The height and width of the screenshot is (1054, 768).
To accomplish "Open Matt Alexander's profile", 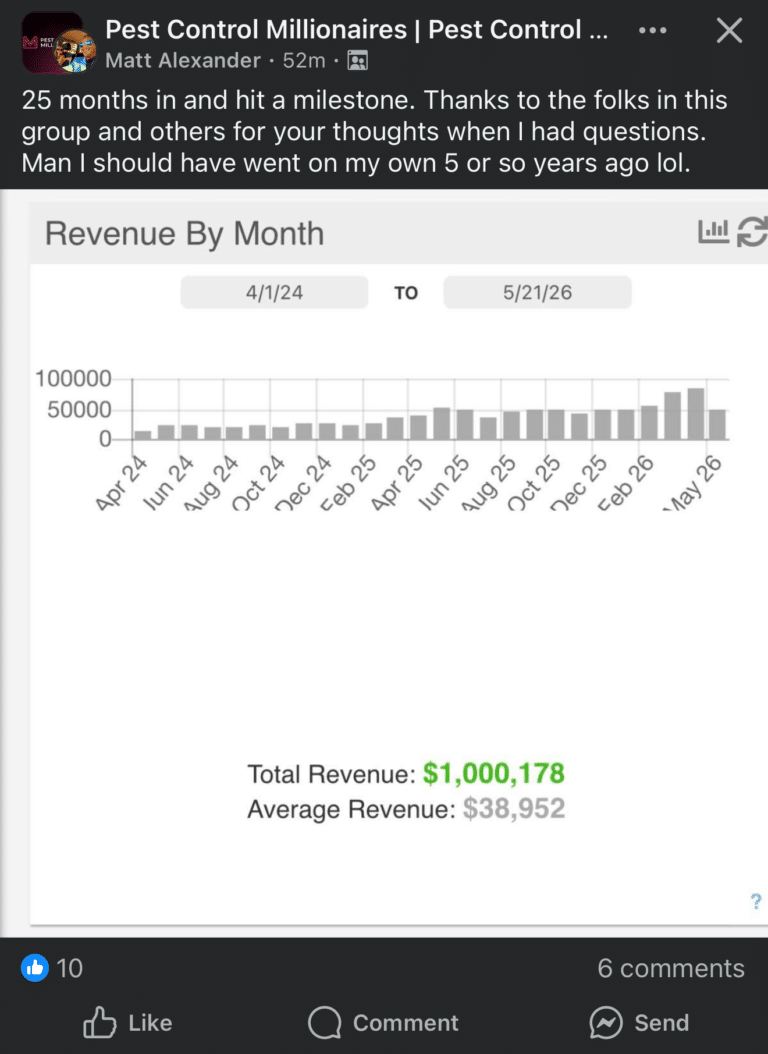I will pos(183,60).
